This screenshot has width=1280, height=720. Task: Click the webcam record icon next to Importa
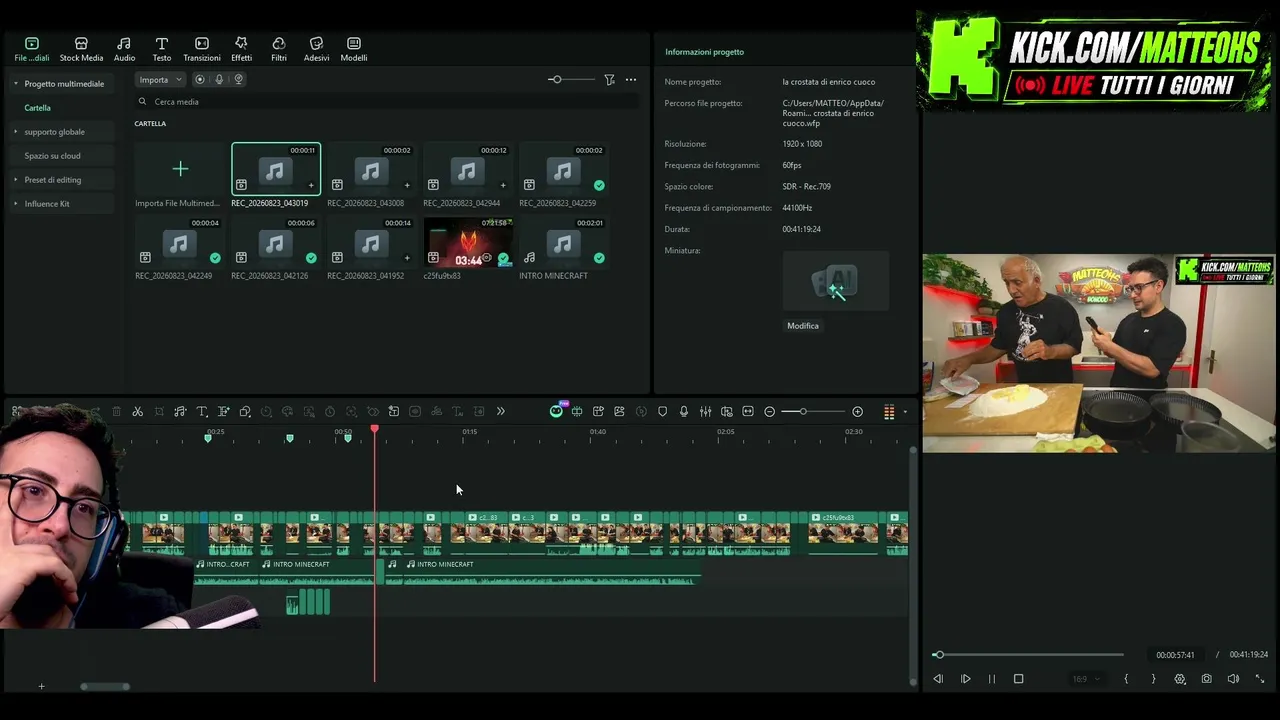pos(238,80)
